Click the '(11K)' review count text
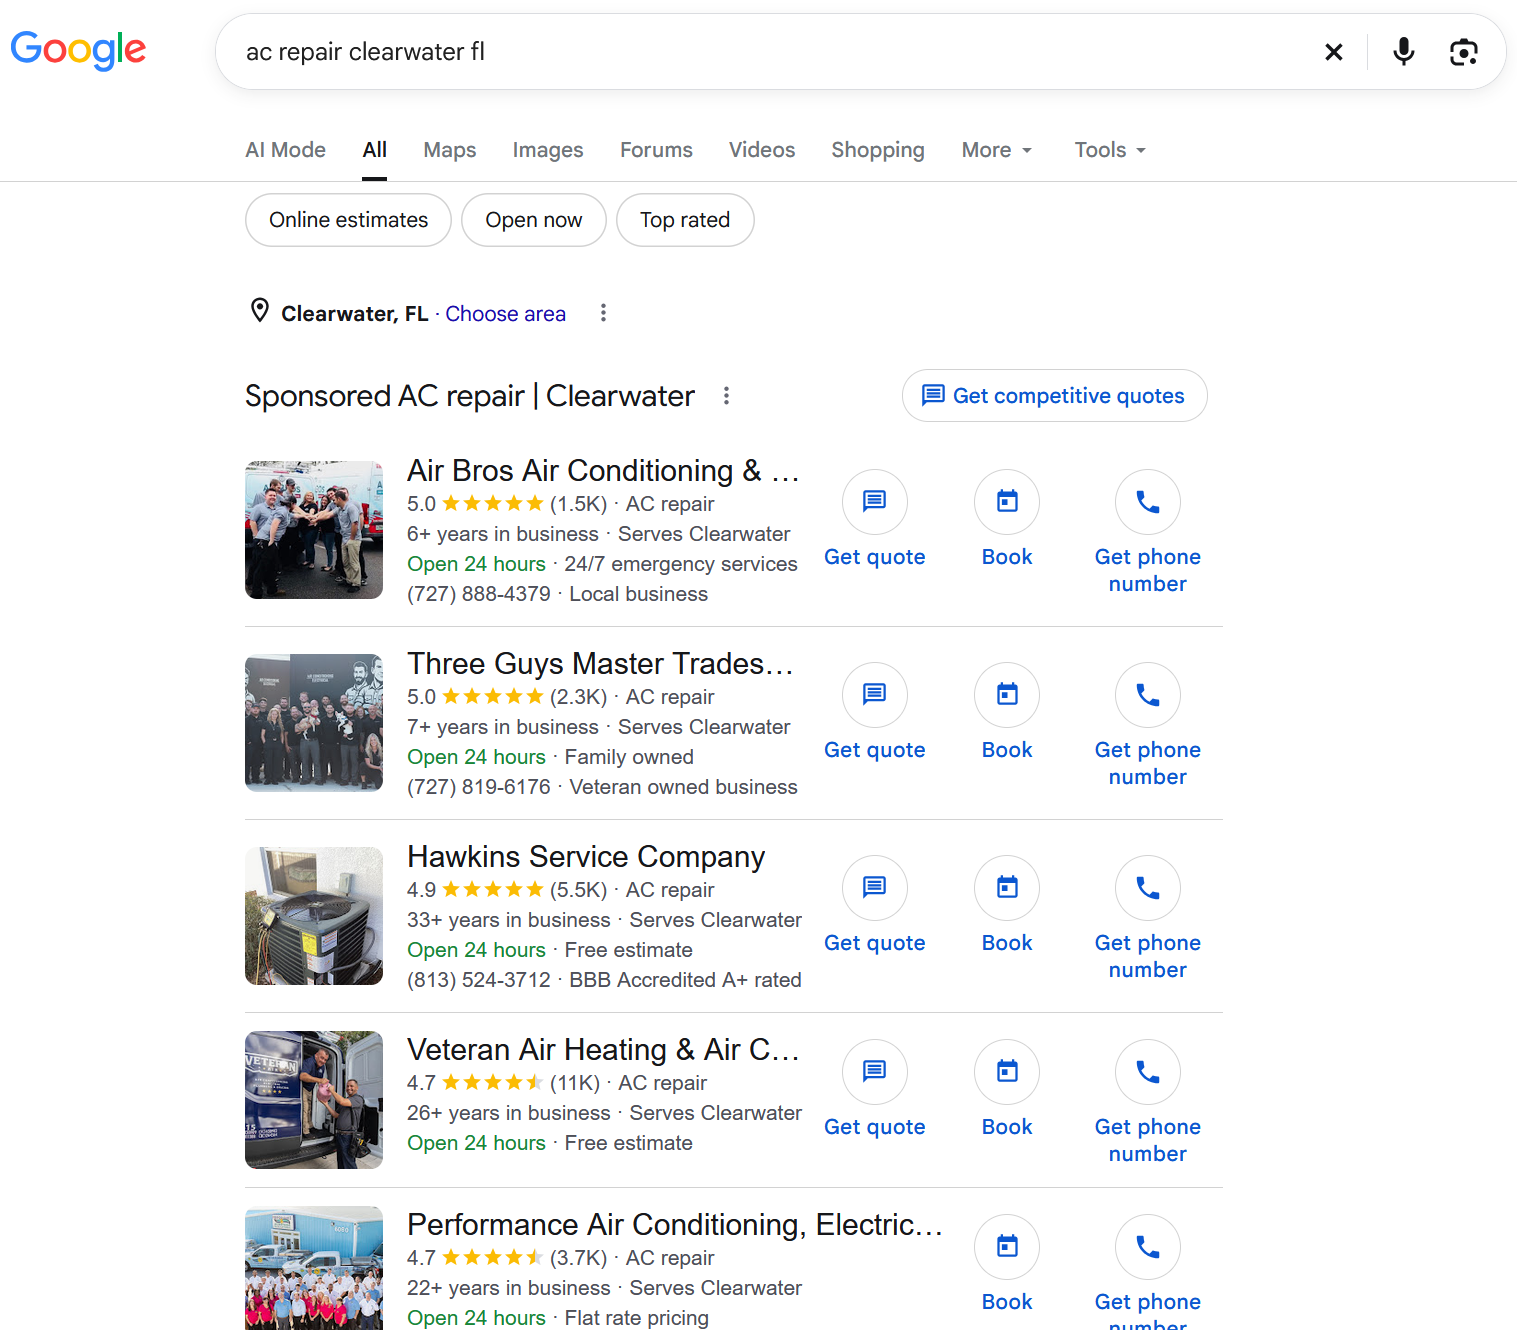 [575, 1083]
